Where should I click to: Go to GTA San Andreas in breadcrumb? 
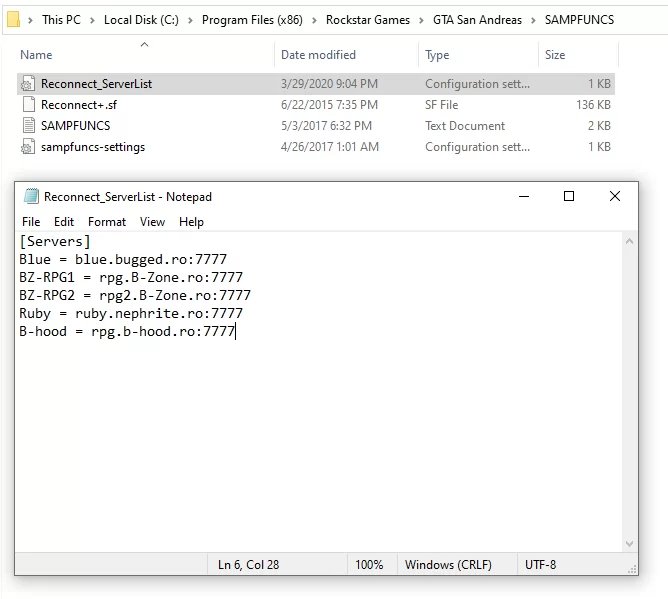(477, 20)
